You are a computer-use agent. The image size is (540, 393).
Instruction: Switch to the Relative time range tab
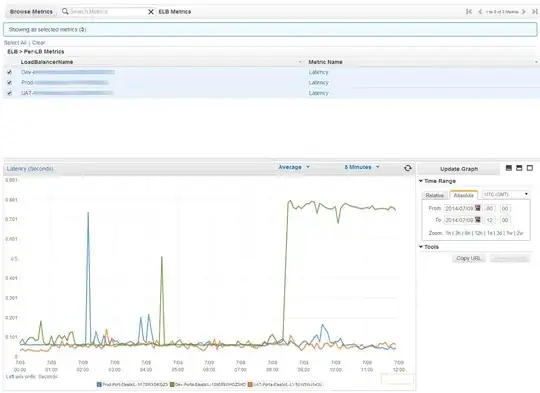click(x=435, y=195)
